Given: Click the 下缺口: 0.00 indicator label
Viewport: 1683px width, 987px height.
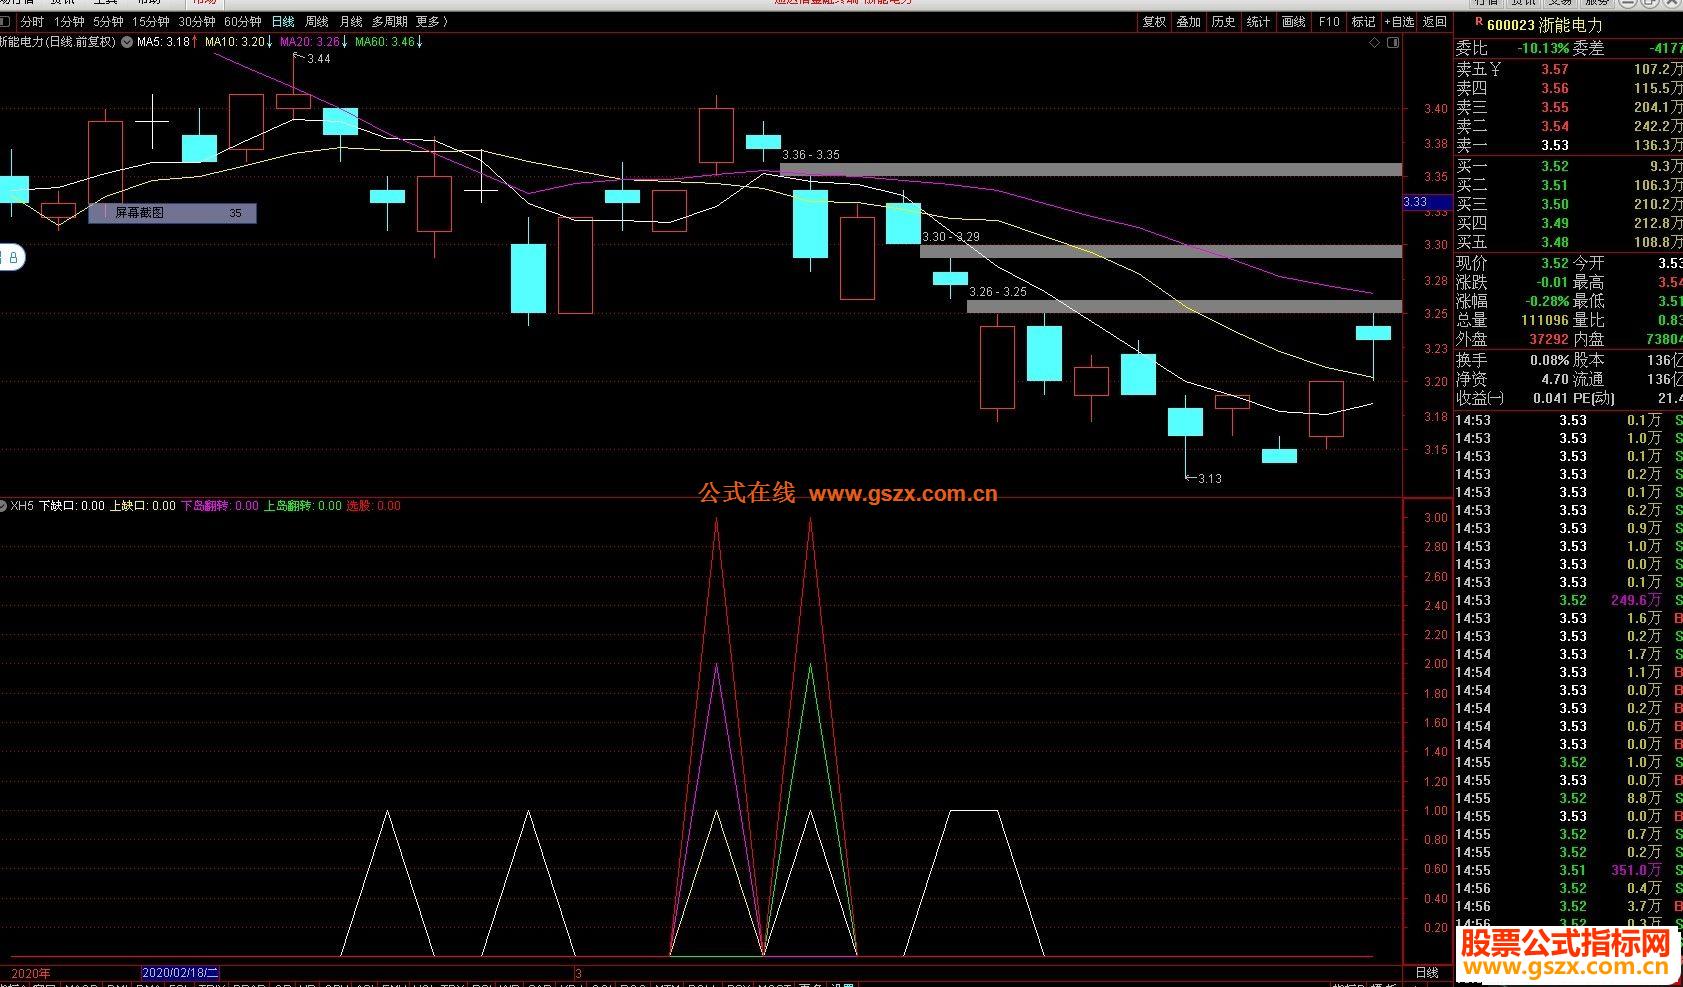Looking at the screenshot, I should click(71, 506).
